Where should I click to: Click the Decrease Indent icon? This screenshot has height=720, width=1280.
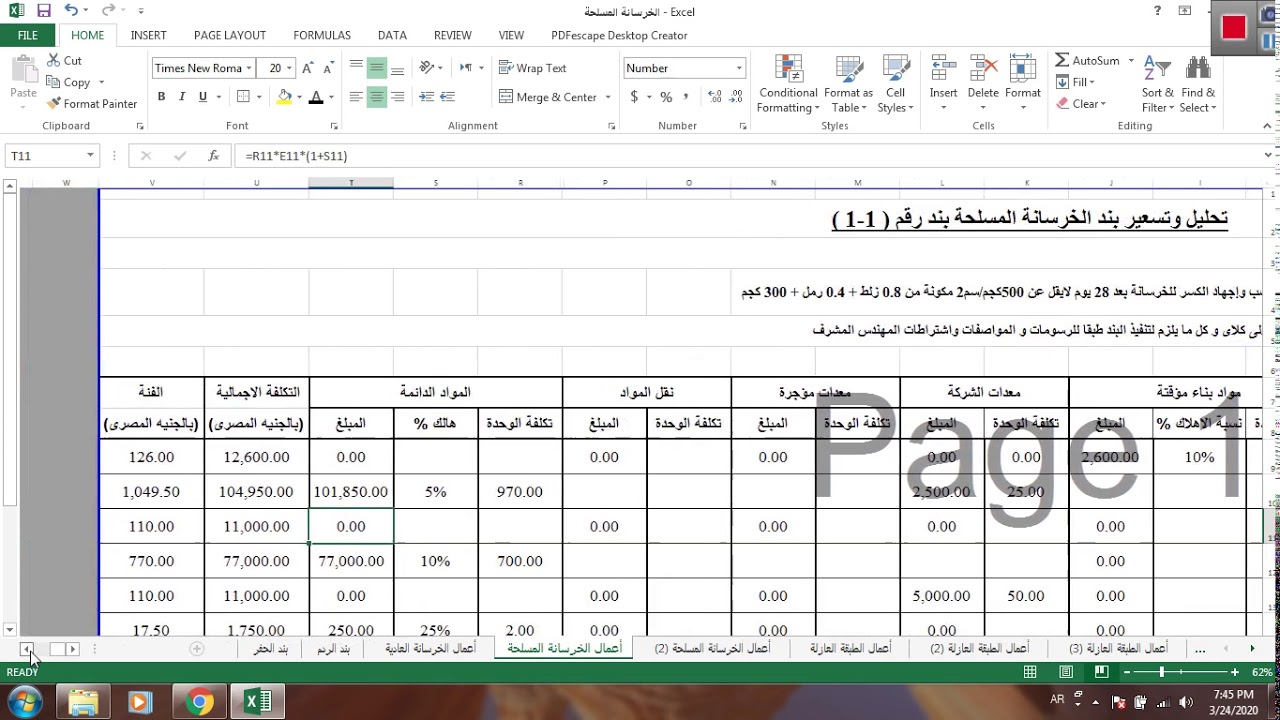pos(427,97)
